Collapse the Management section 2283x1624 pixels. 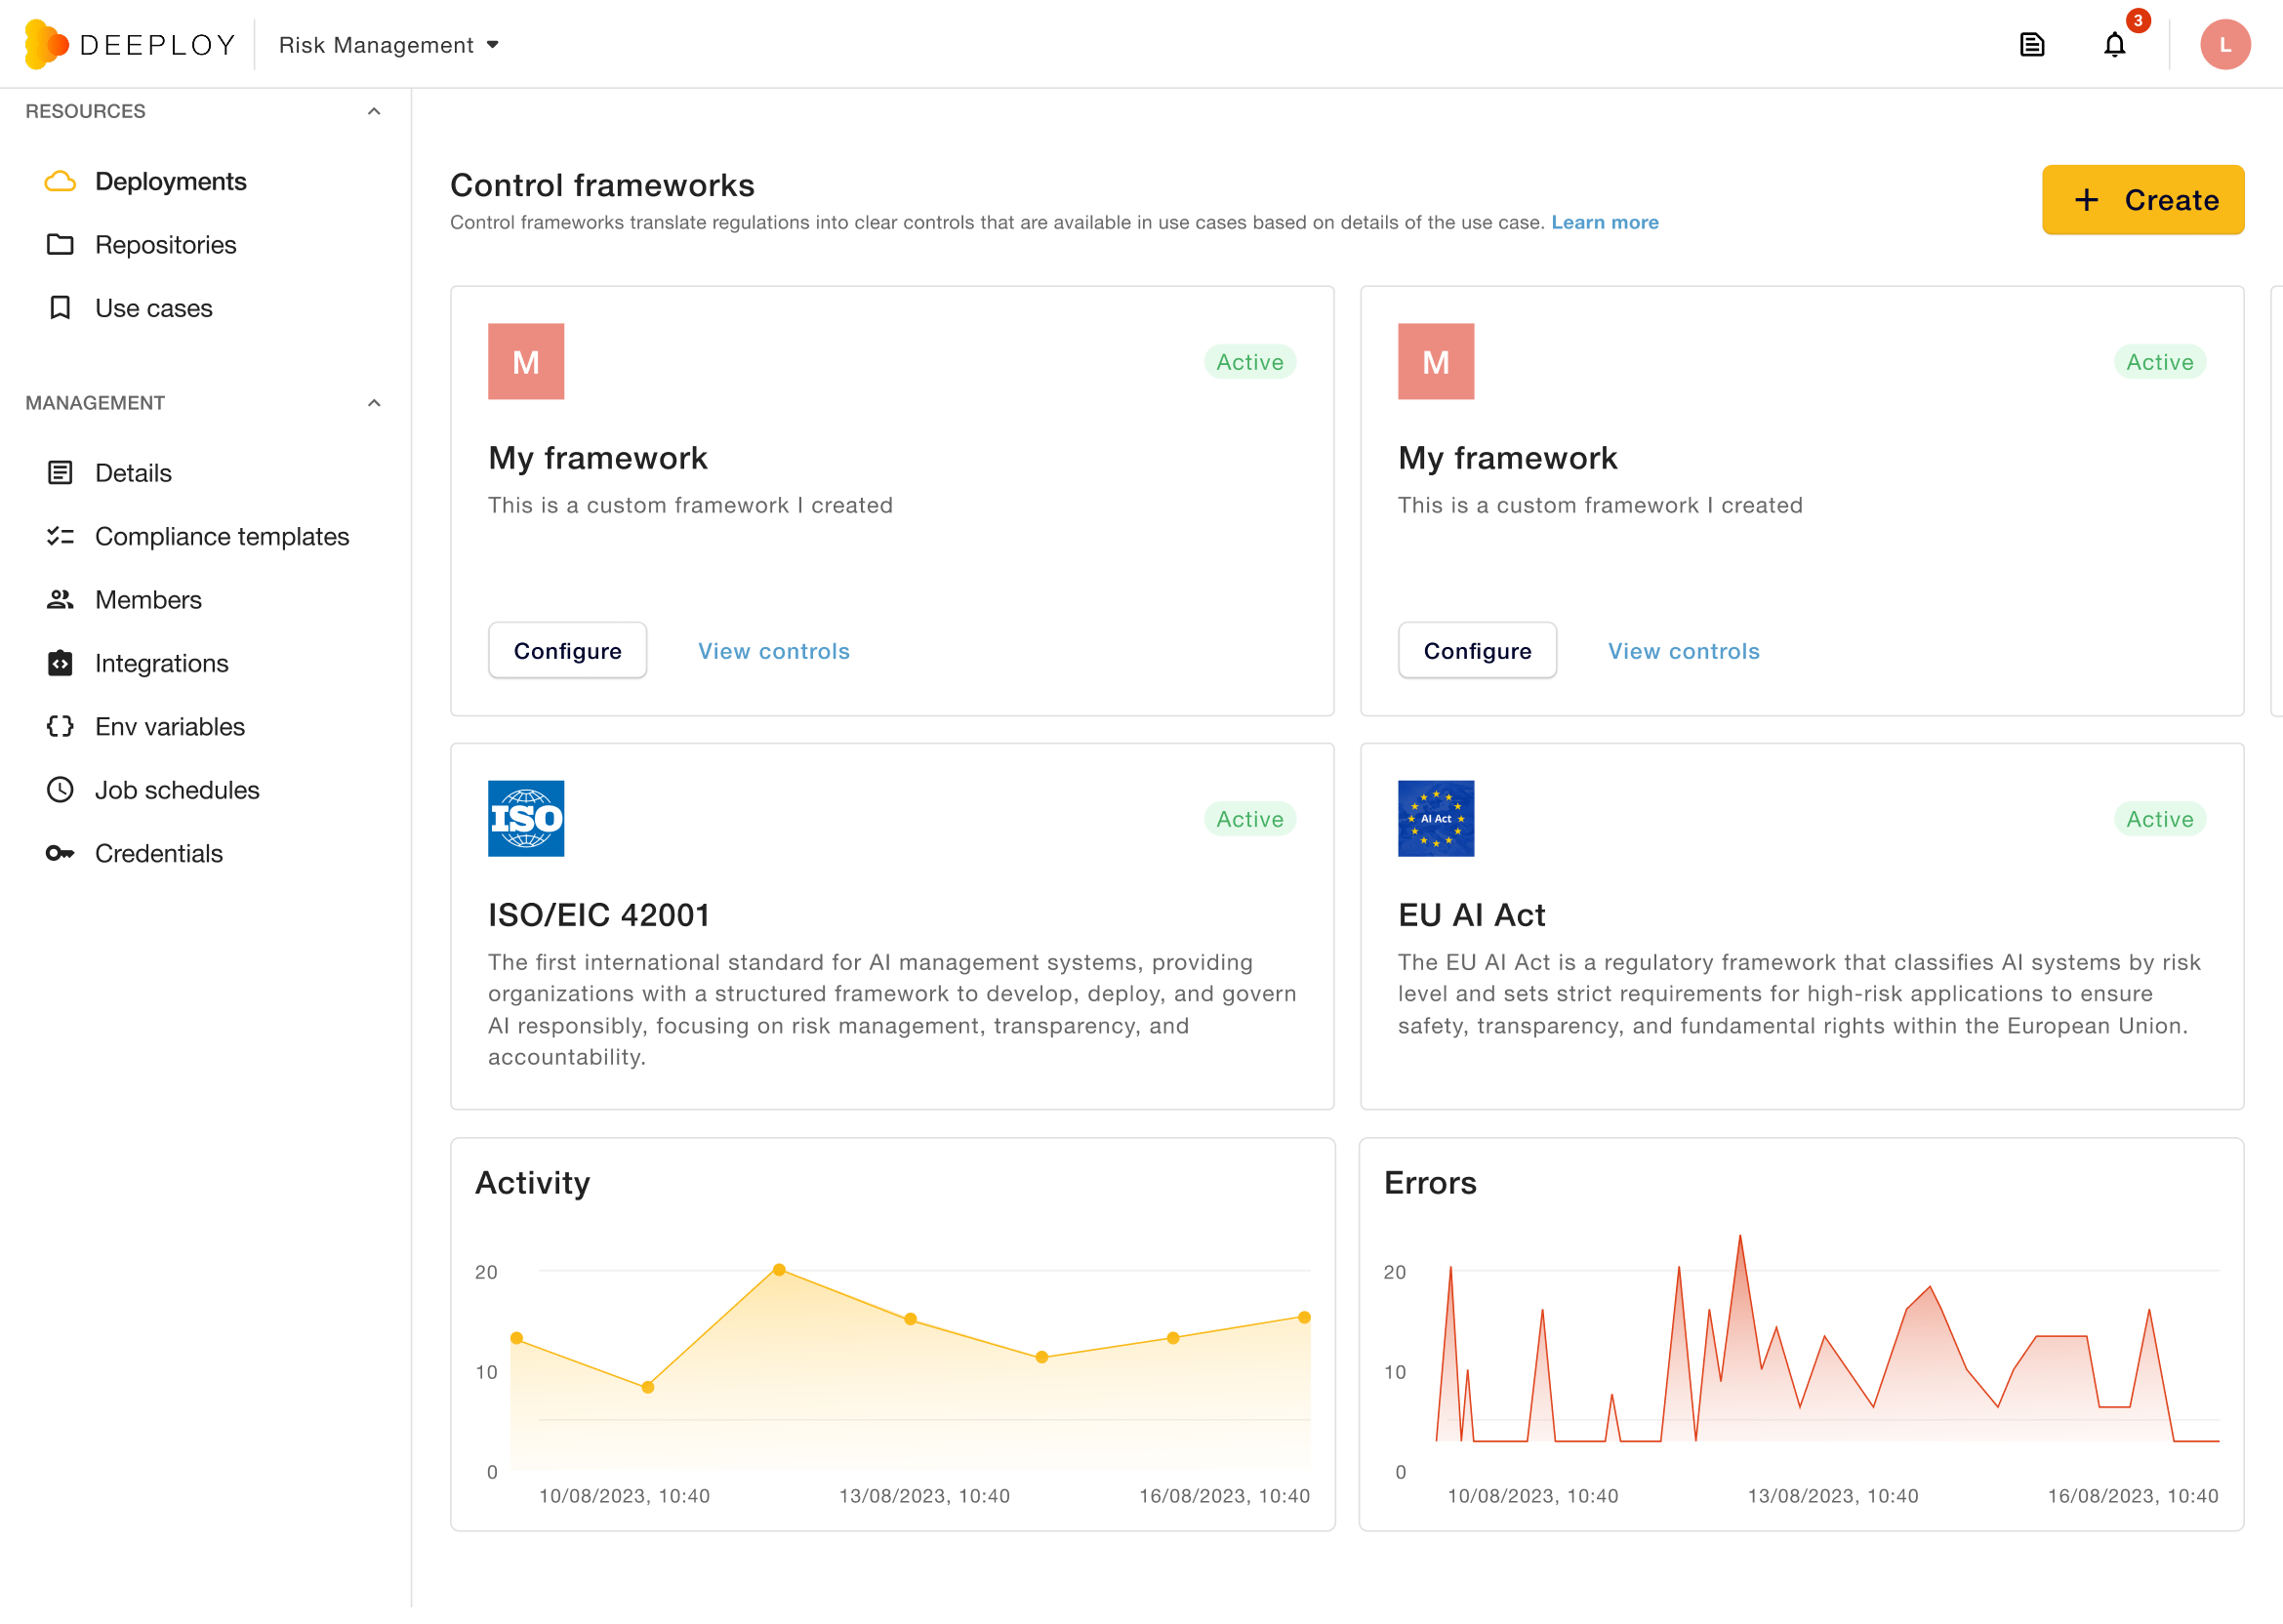(x=374, y=403)
